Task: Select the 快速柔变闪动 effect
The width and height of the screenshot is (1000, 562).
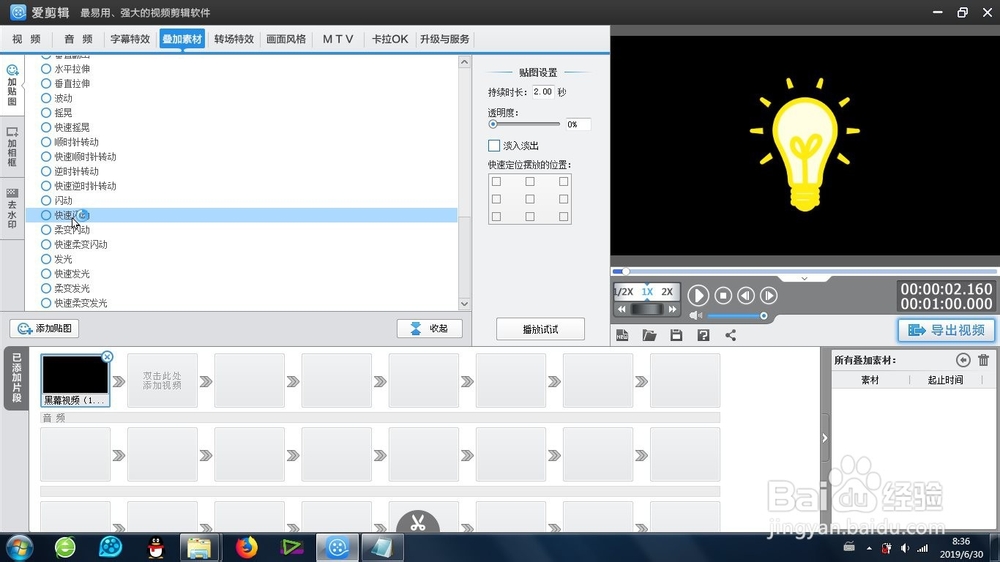Action: point(74,245)
